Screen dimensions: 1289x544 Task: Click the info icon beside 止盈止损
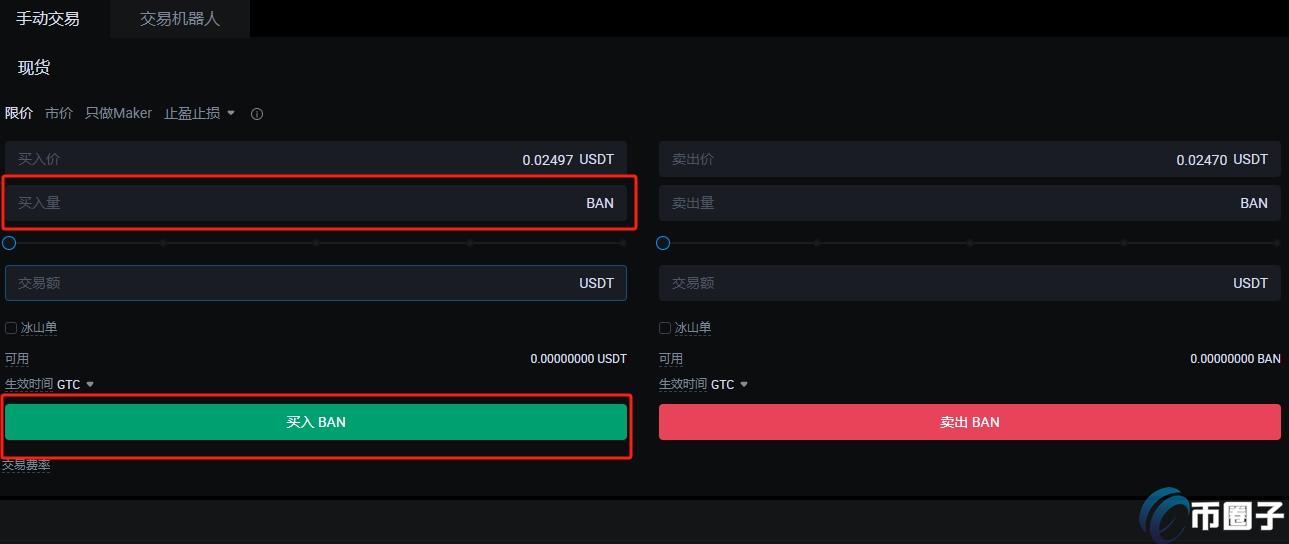(257, 114)
